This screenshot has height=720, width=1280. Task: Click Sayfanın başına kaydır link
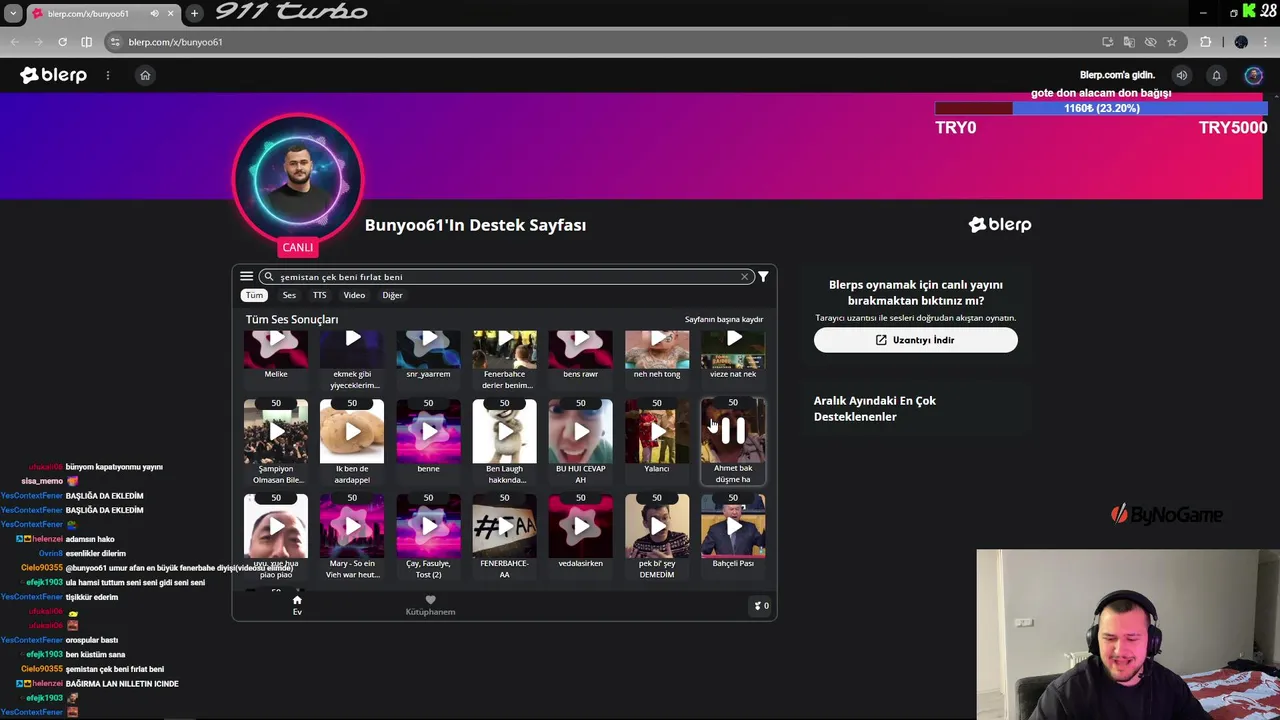click(x=724, y=319)
